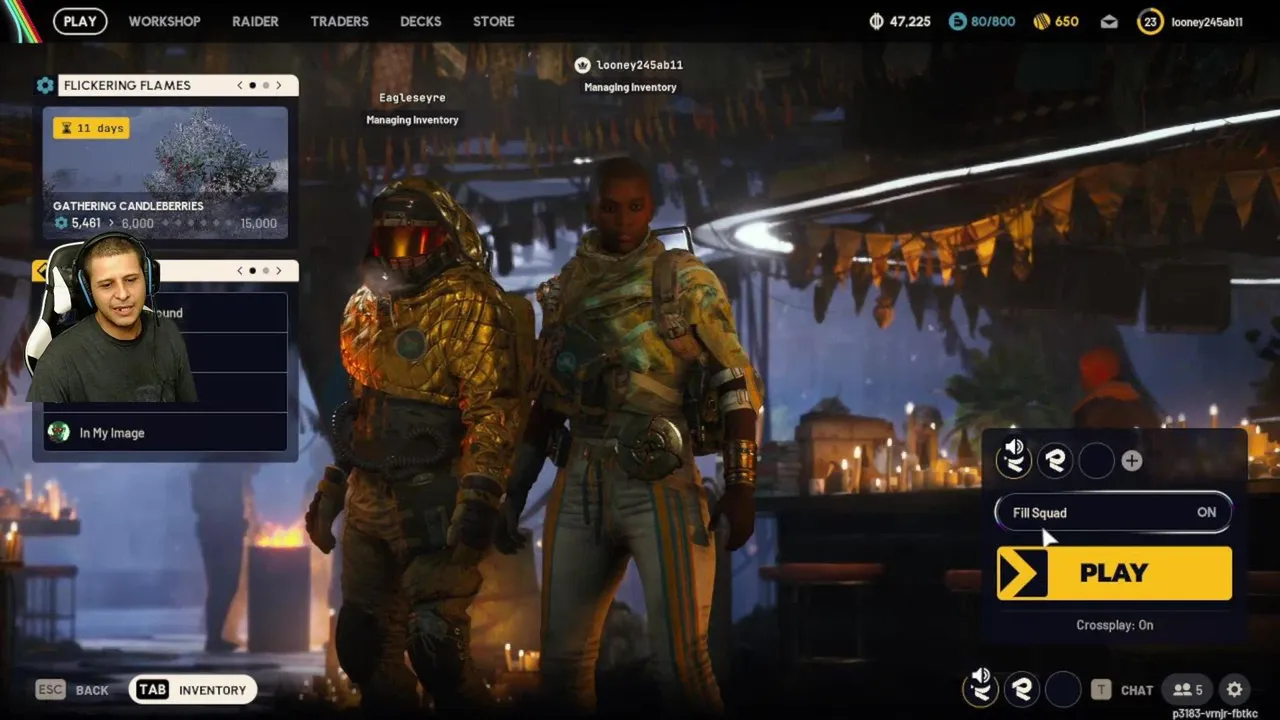Open the Gathering Candleberries event card

(x=165, y=173)
